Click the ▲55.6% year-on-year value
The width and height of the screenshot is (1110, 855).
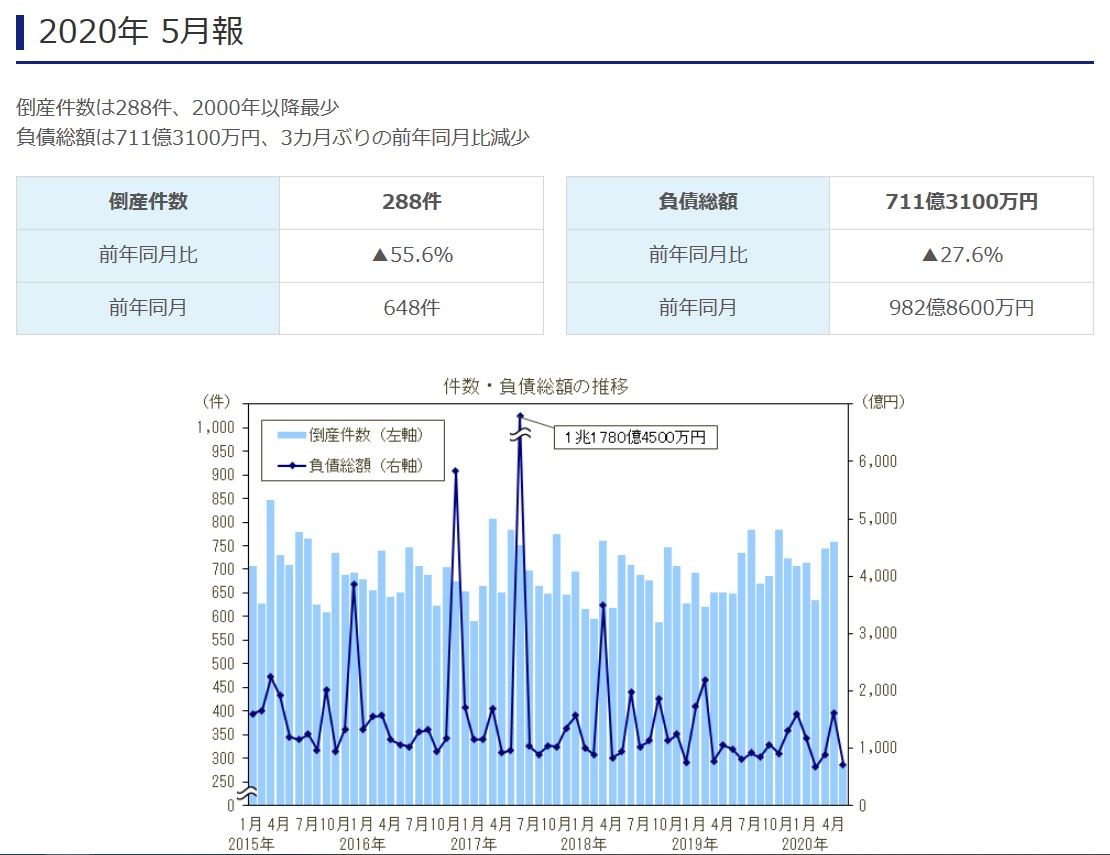pyautogui.click(x=411, y=255)
